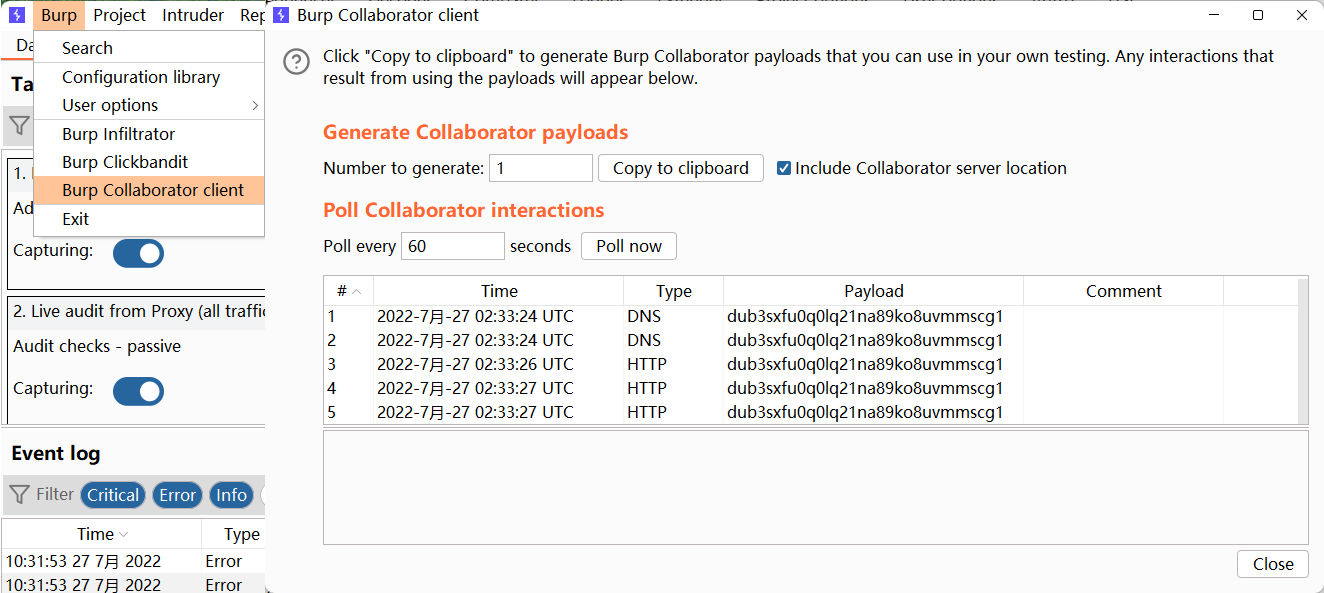
Task: Click the Burp Suite lightning logo icon
Action: coord(17,15)
